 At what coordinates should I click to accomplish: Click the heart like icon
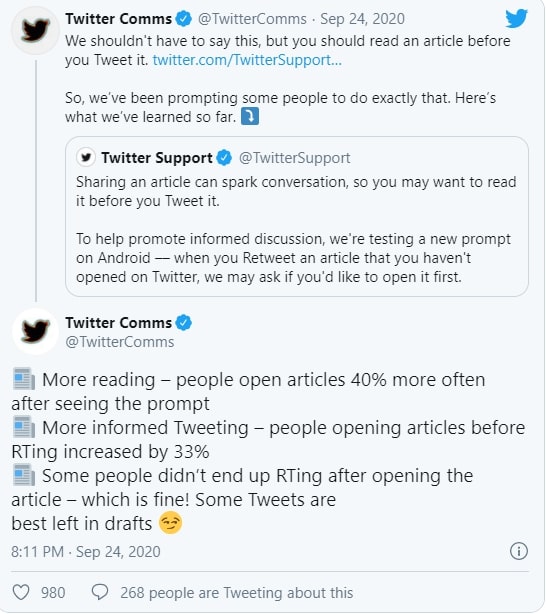[21, 592]
